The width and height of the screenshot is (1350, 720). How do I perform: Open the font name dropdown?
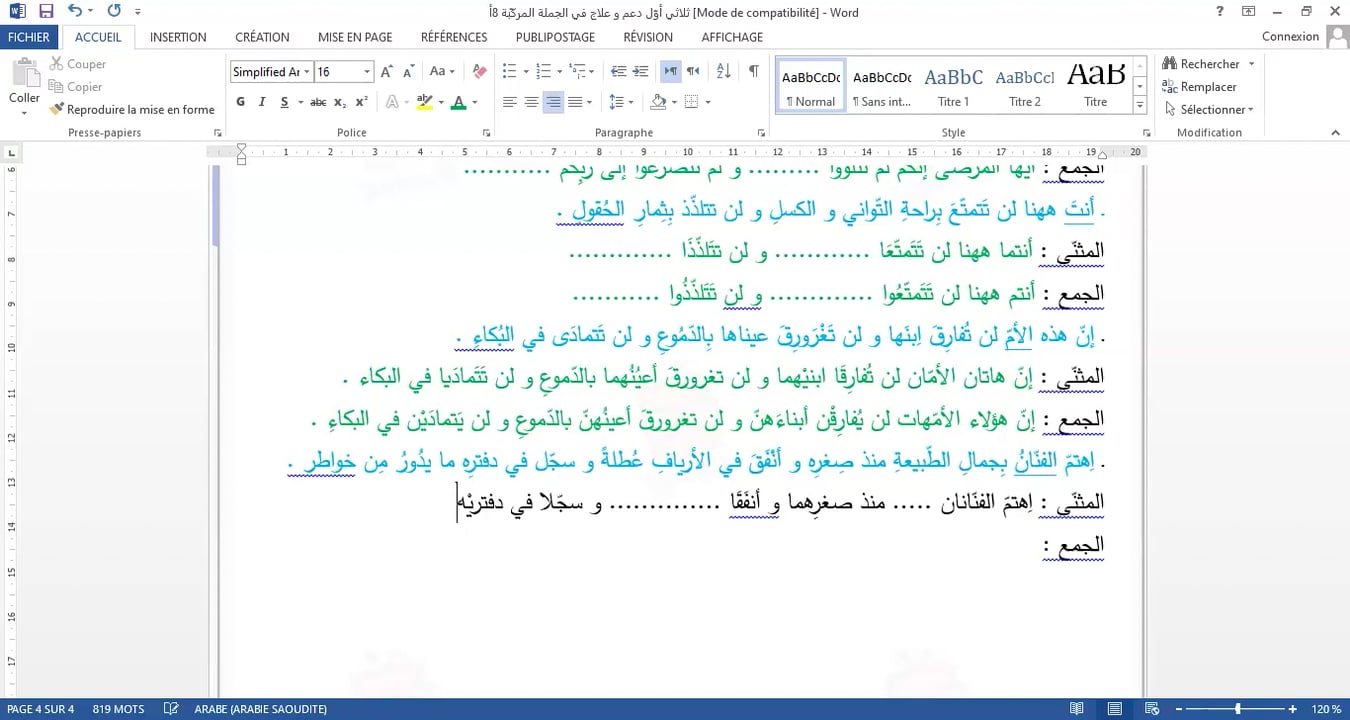[306, 72]
